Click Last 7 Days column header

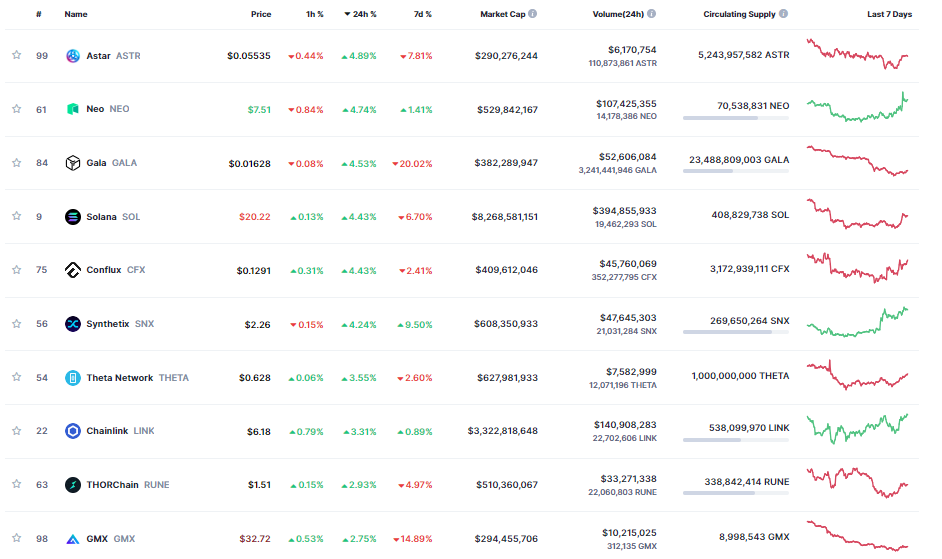pos(889,14)
